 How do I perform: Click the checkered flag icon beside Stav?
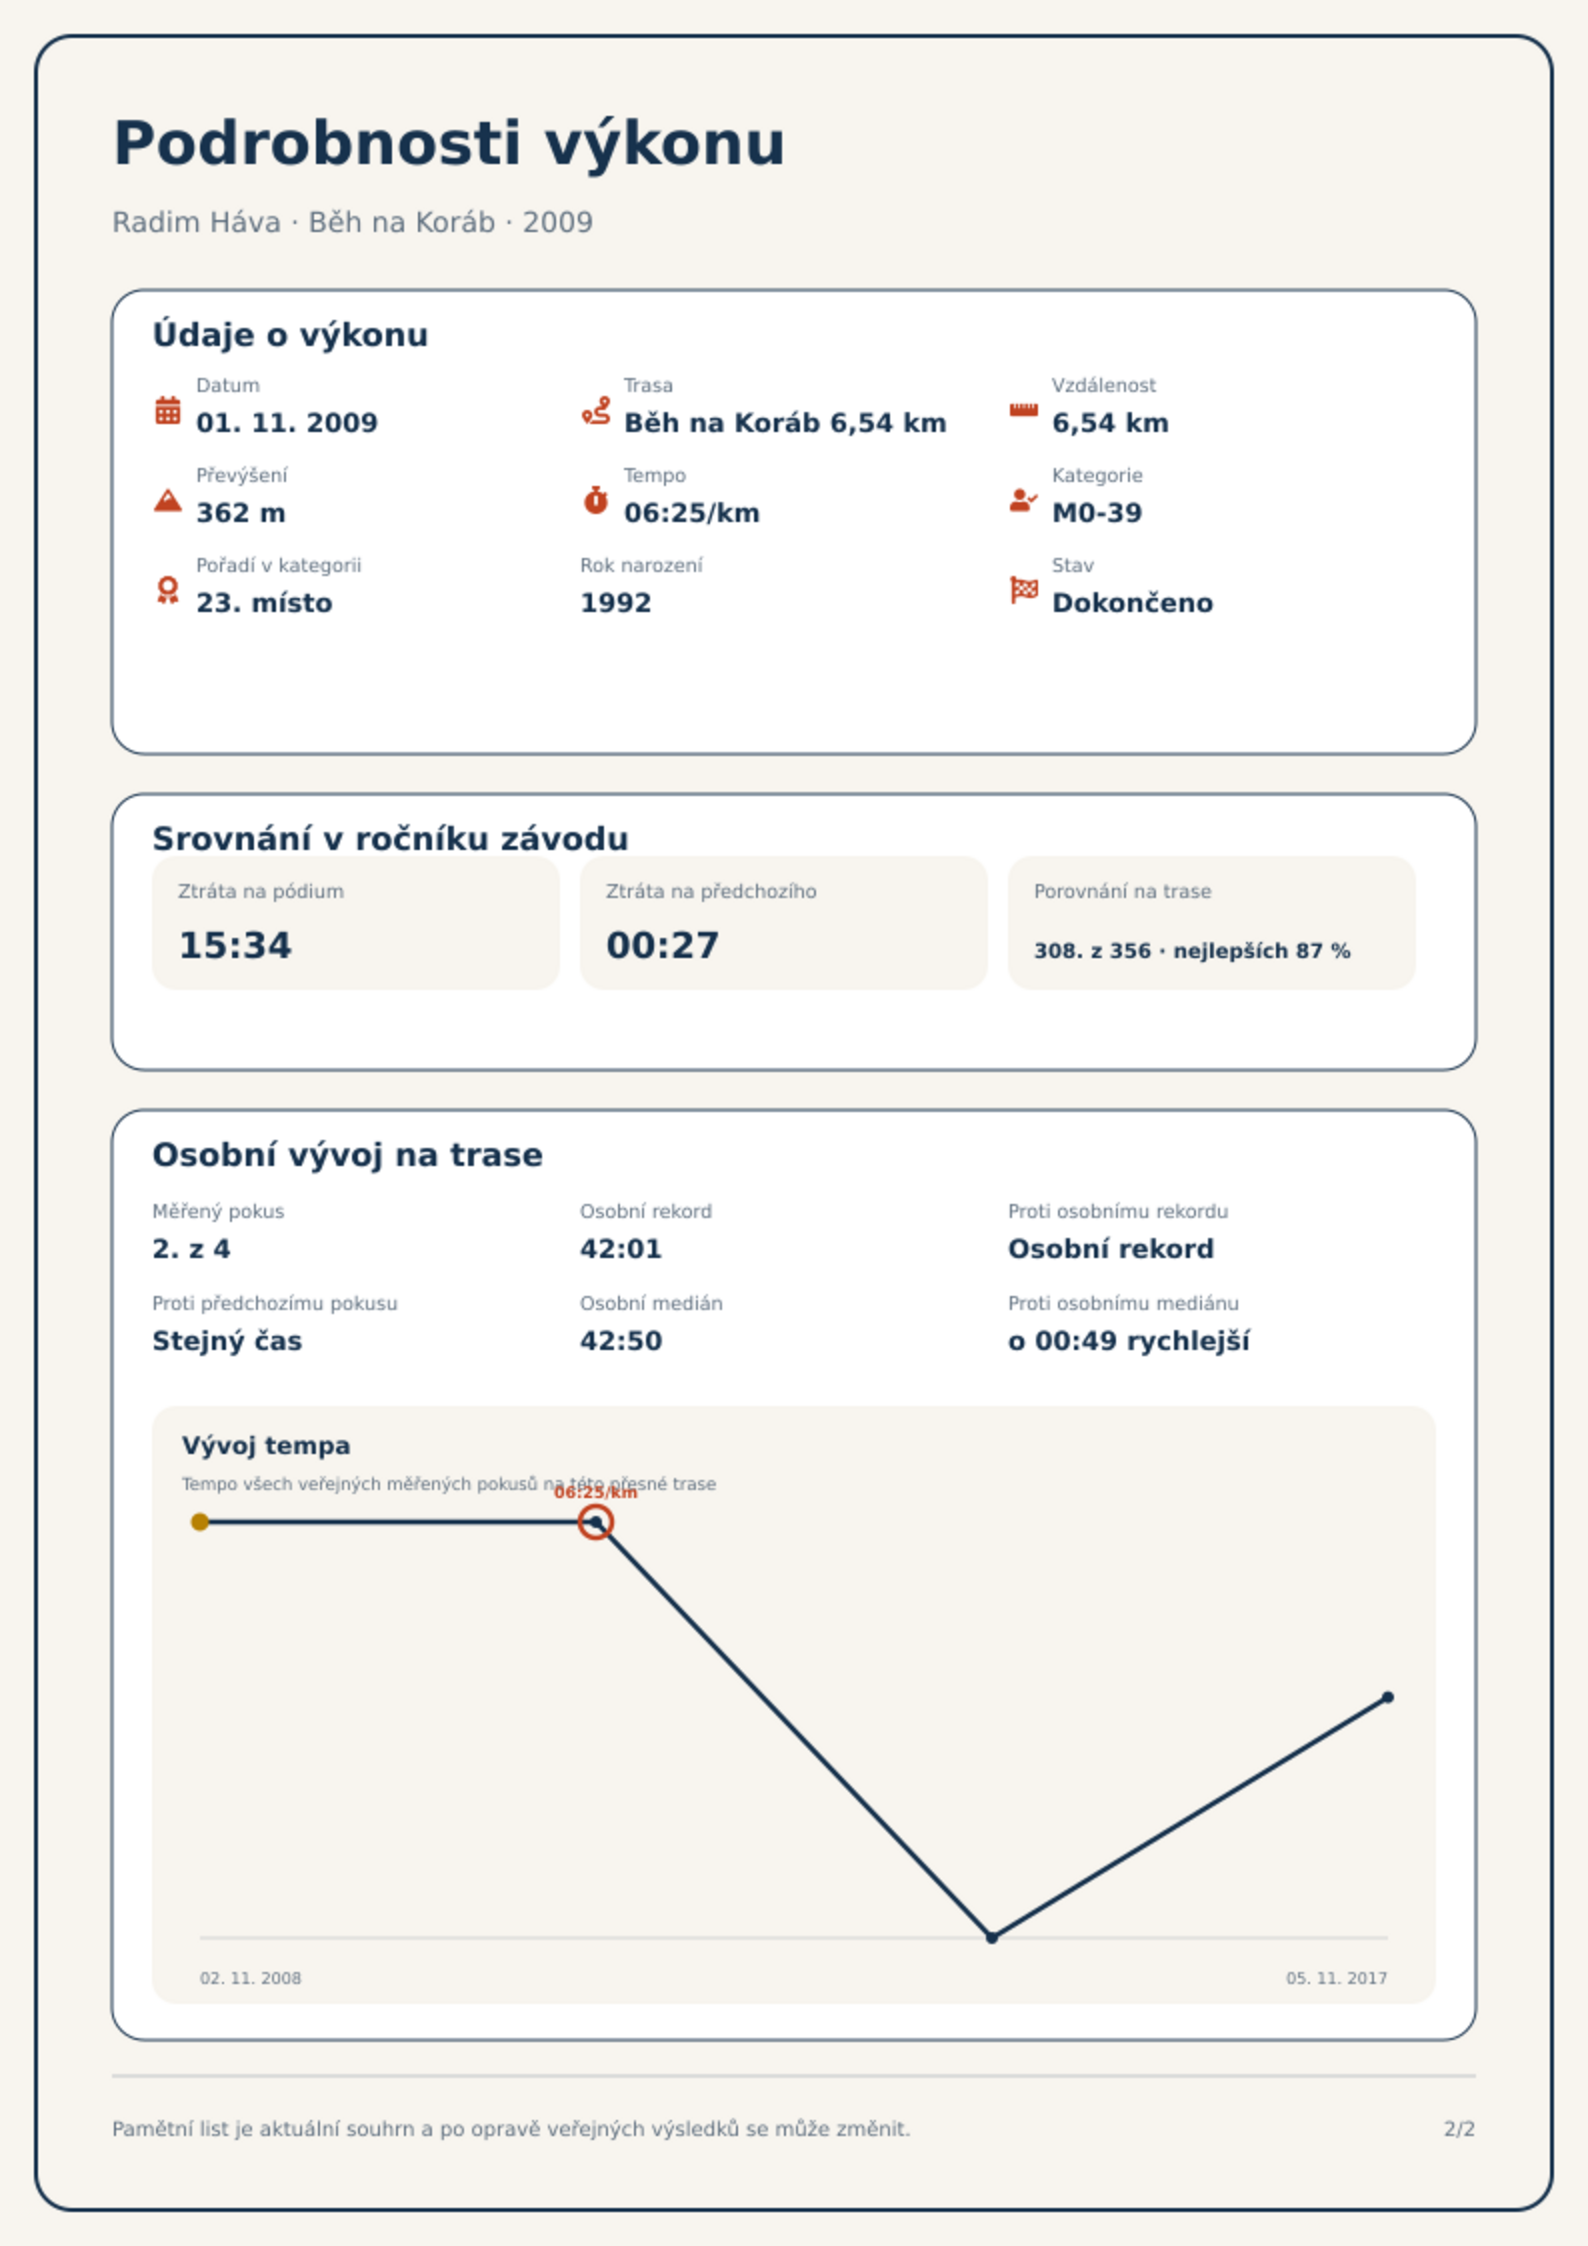coord(1024,590)
